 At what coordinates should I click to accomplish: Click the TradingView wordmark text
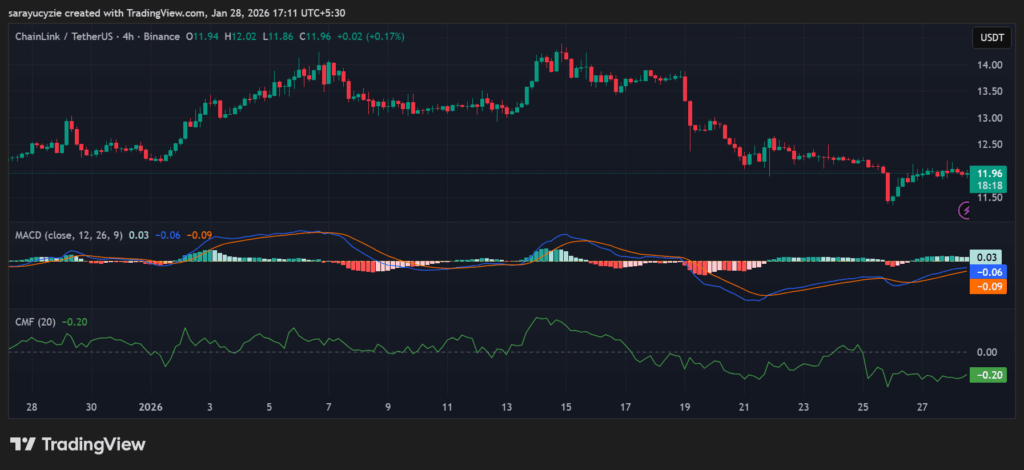click(95, 444)
